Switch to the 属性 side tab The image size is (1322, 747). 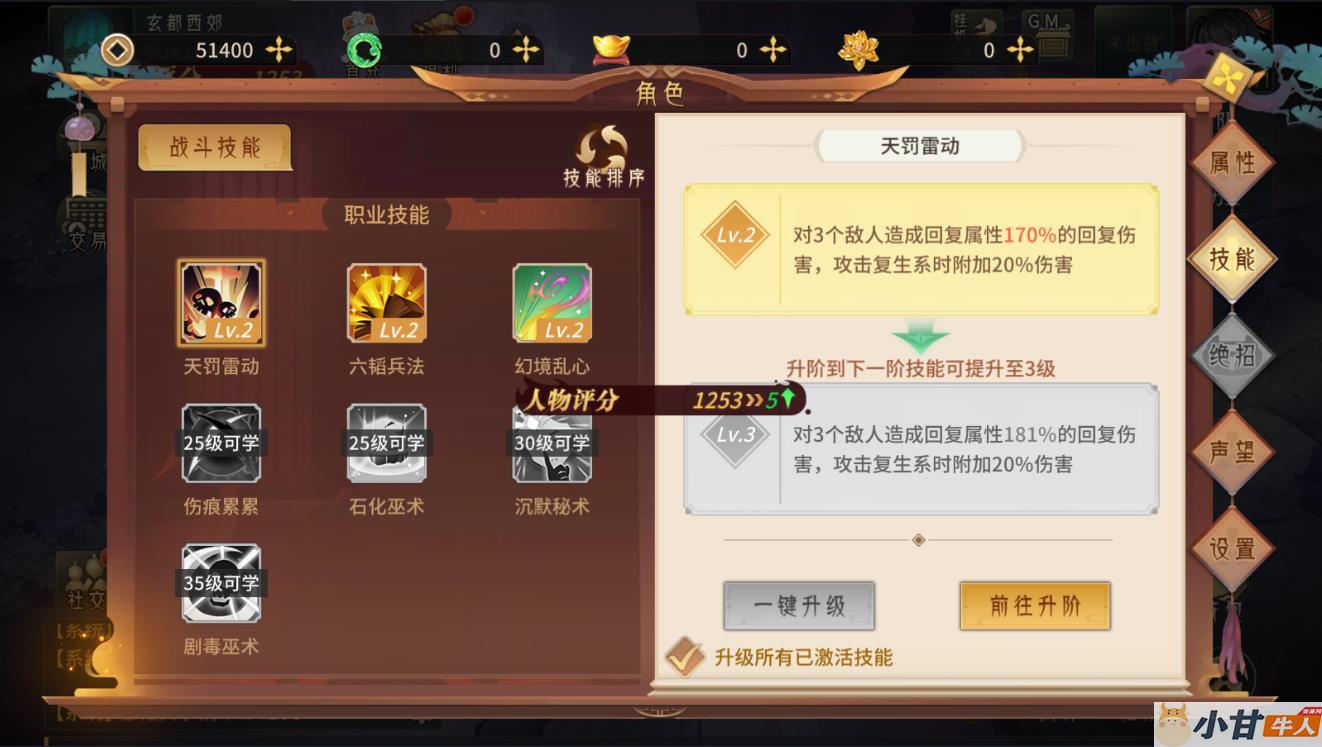click(x=1232, y=164)
